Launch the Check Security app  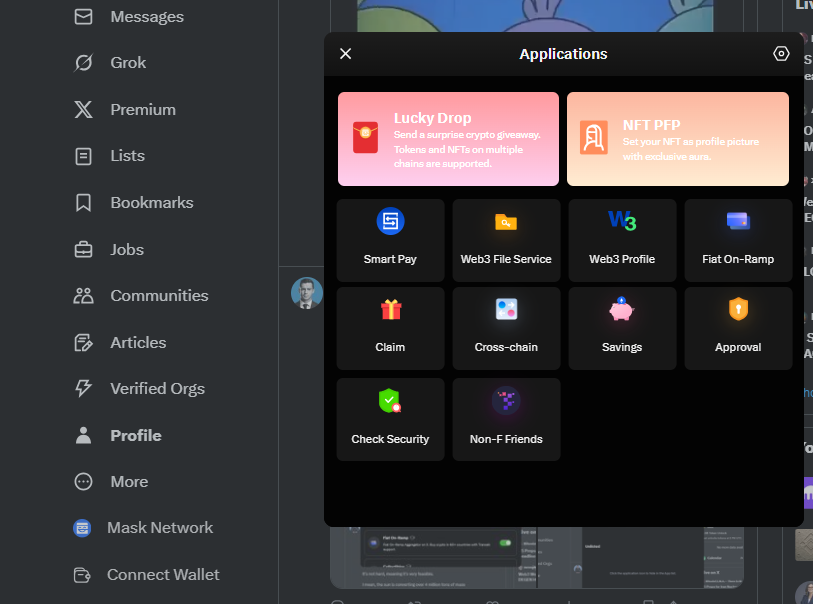coord(390,419)
